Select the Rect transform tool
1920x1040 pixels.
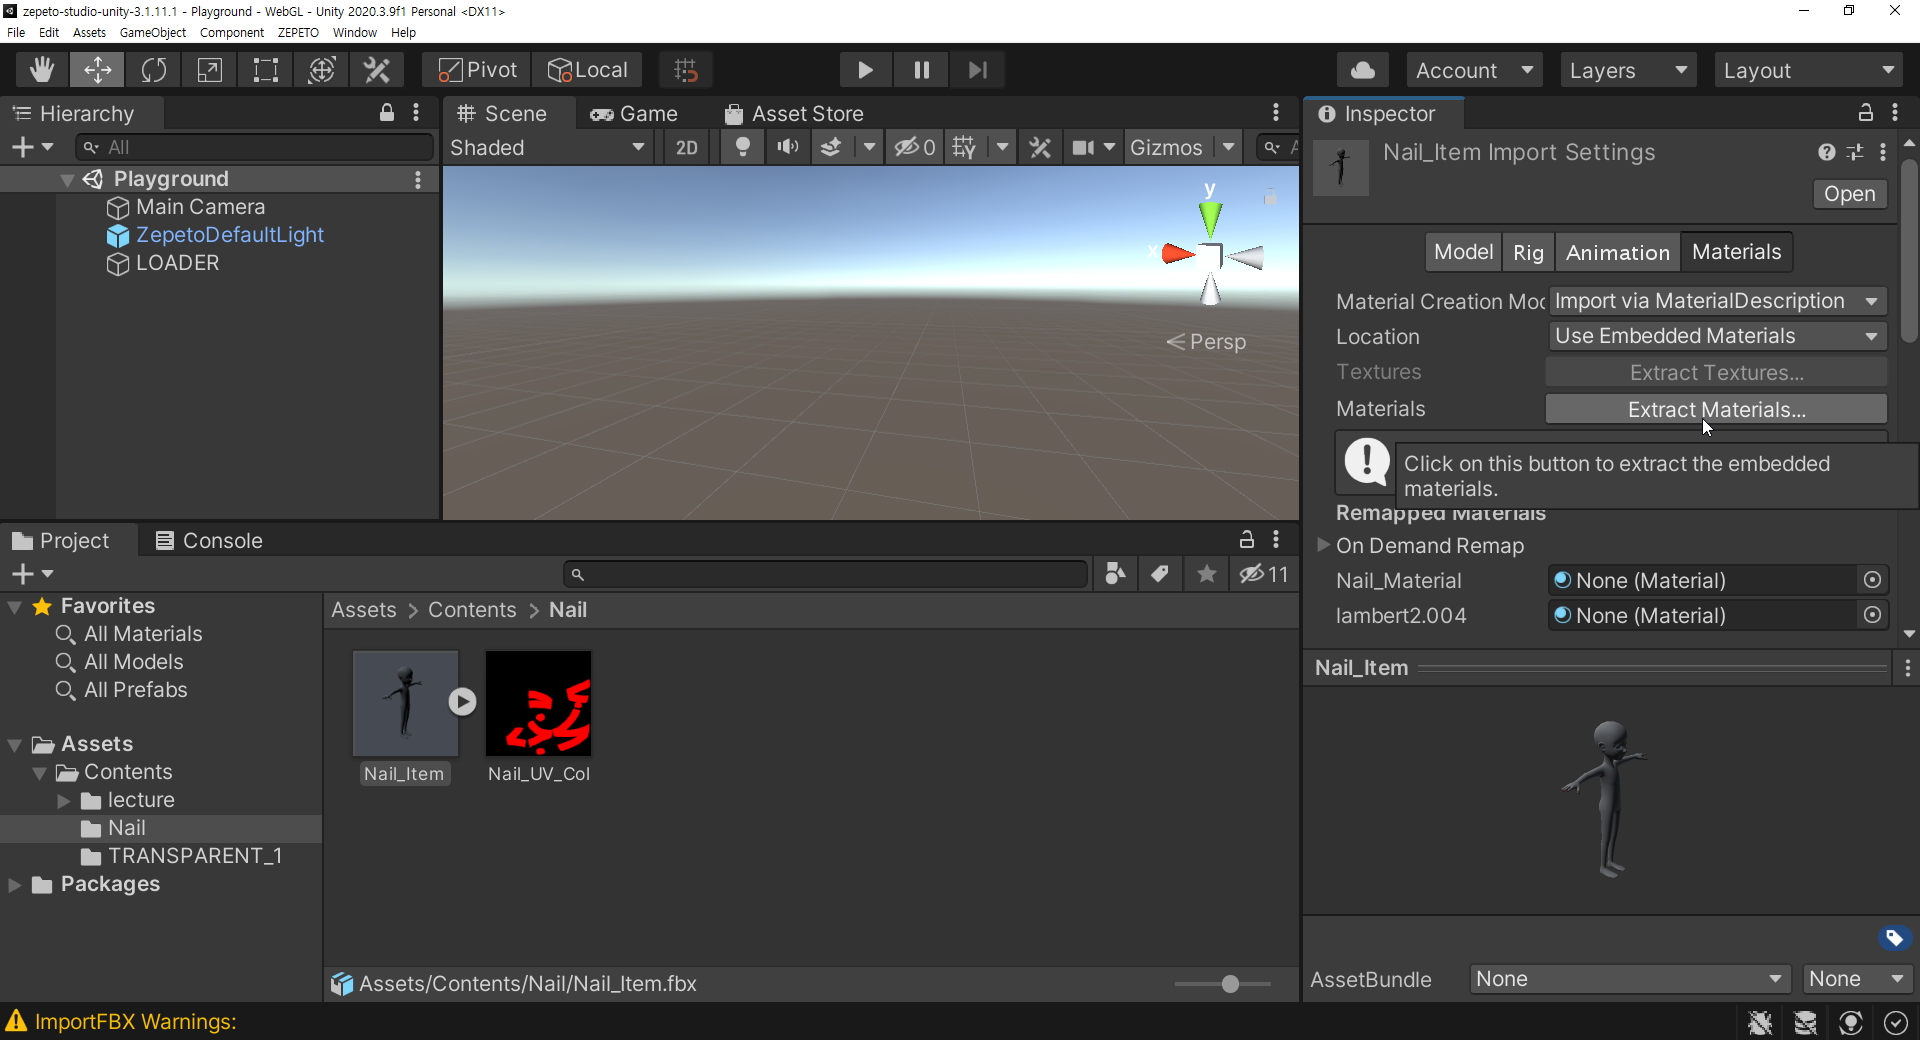[265, 70]
